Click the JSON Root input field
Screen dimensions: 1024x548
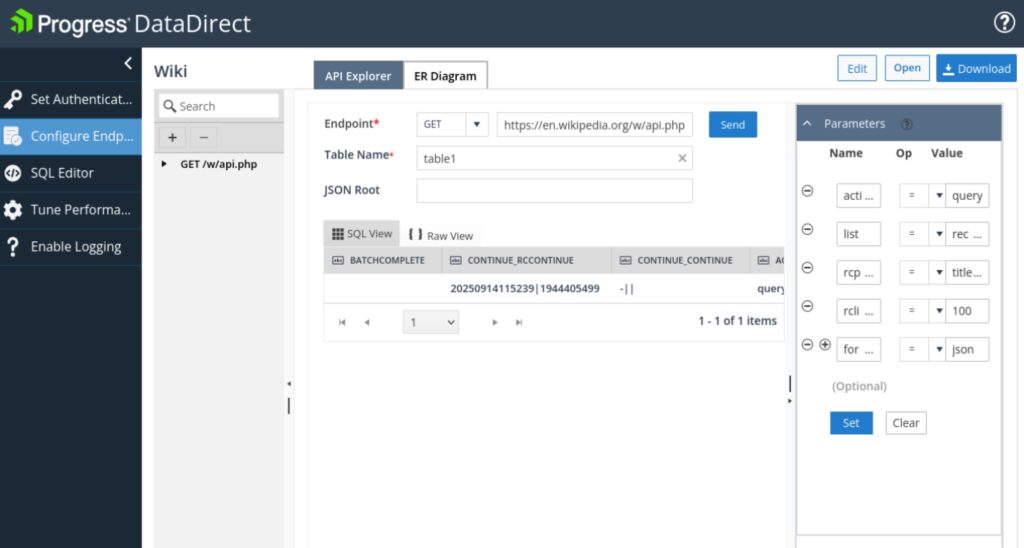(554, 191)
